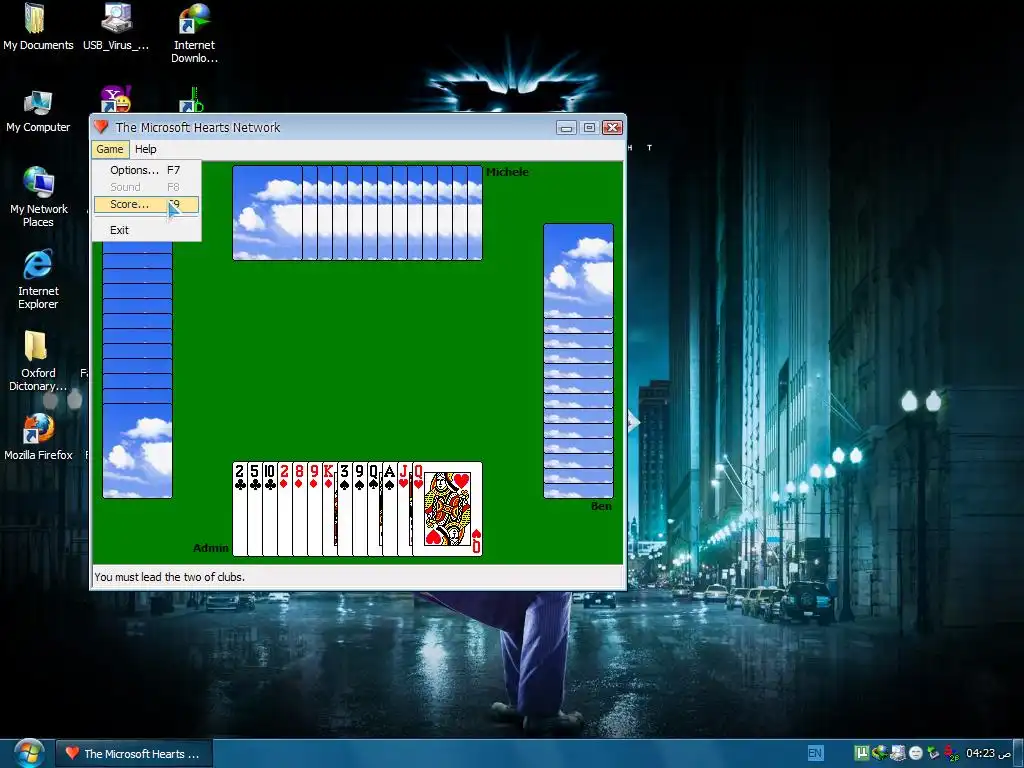The image size is (1024, 768).
Task: Open the uTorrent tray icon
Action: (x=861, y=753)
